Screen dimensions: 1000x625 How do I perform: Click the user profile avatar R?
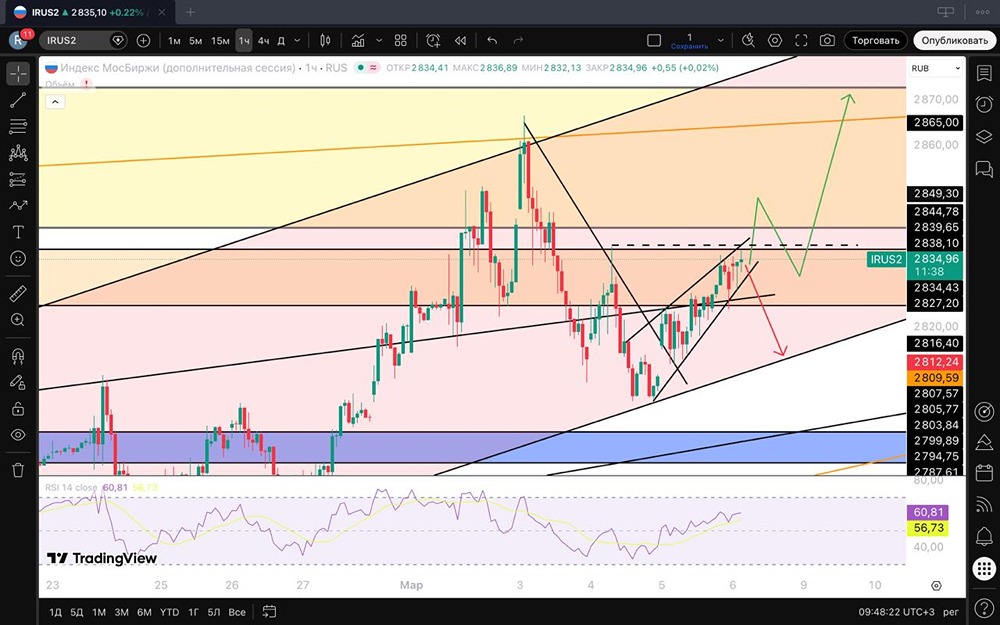point(18,40)
